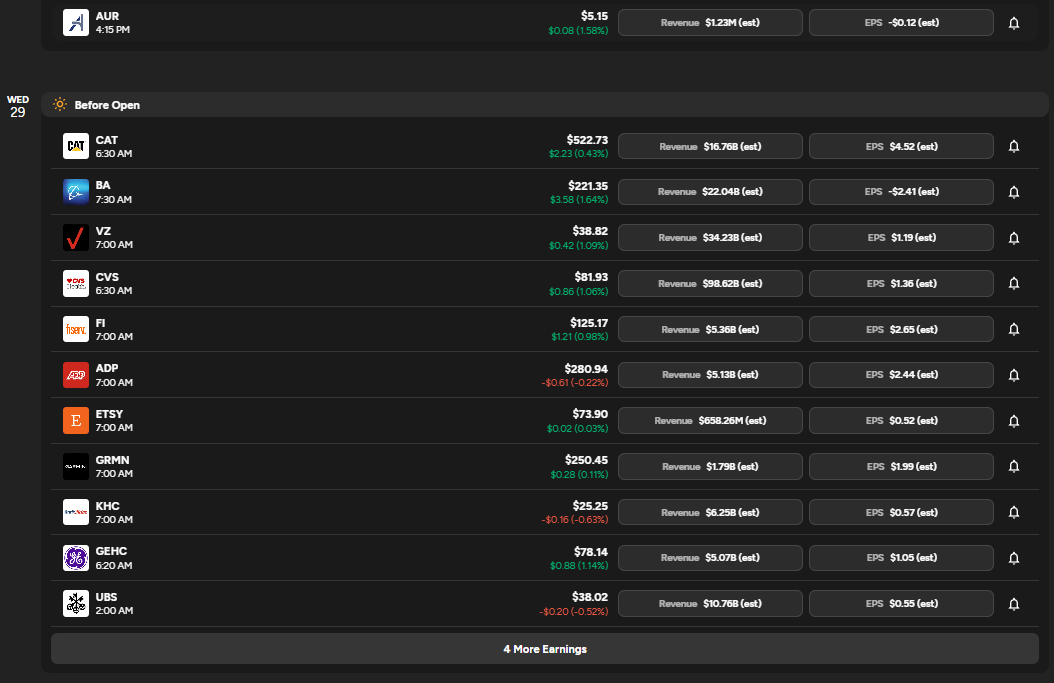Click KHC change -$0.16 (-0.63%)

click(x=575, y=520)
